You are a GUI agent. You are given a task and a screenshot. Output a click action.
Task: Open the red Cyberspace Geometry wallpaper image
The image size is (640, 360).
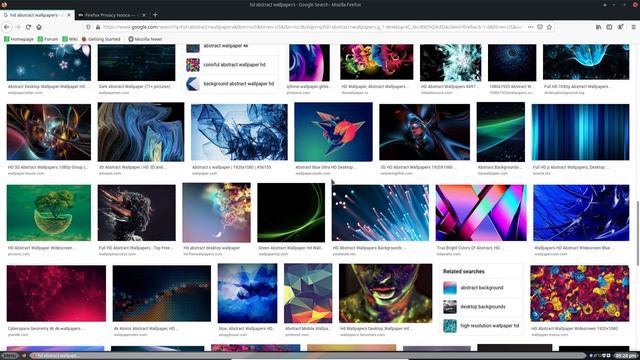click(x=56, y=293)
